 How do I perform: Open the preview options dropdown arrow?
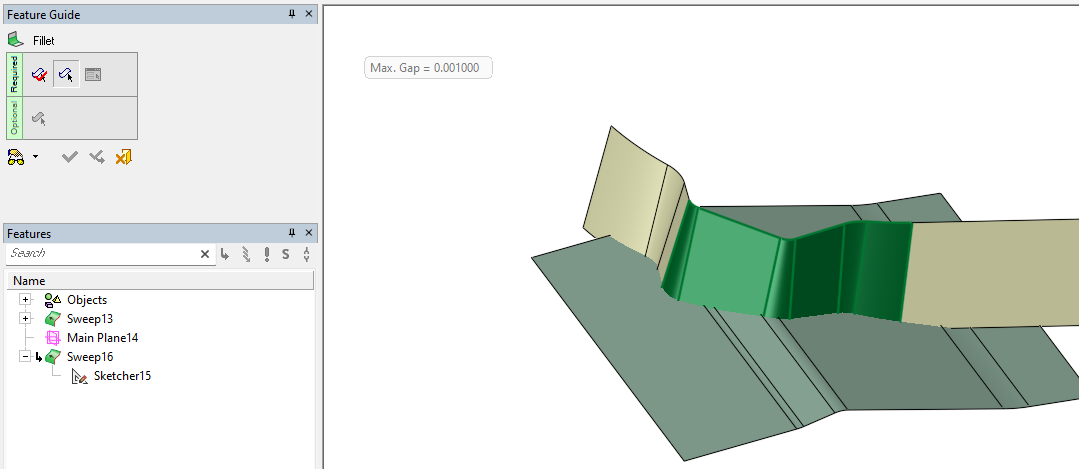[35, 157]
